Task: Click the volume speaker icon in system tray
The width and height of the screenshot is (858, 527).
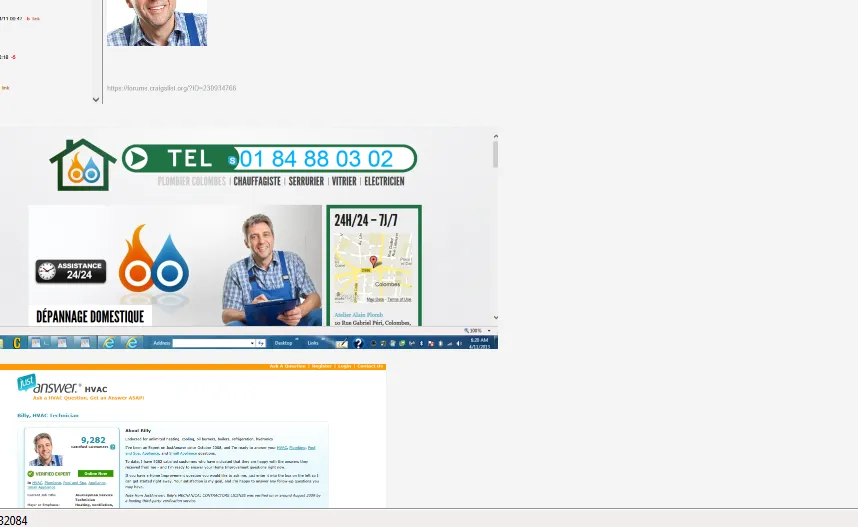Action: (460, 344)
